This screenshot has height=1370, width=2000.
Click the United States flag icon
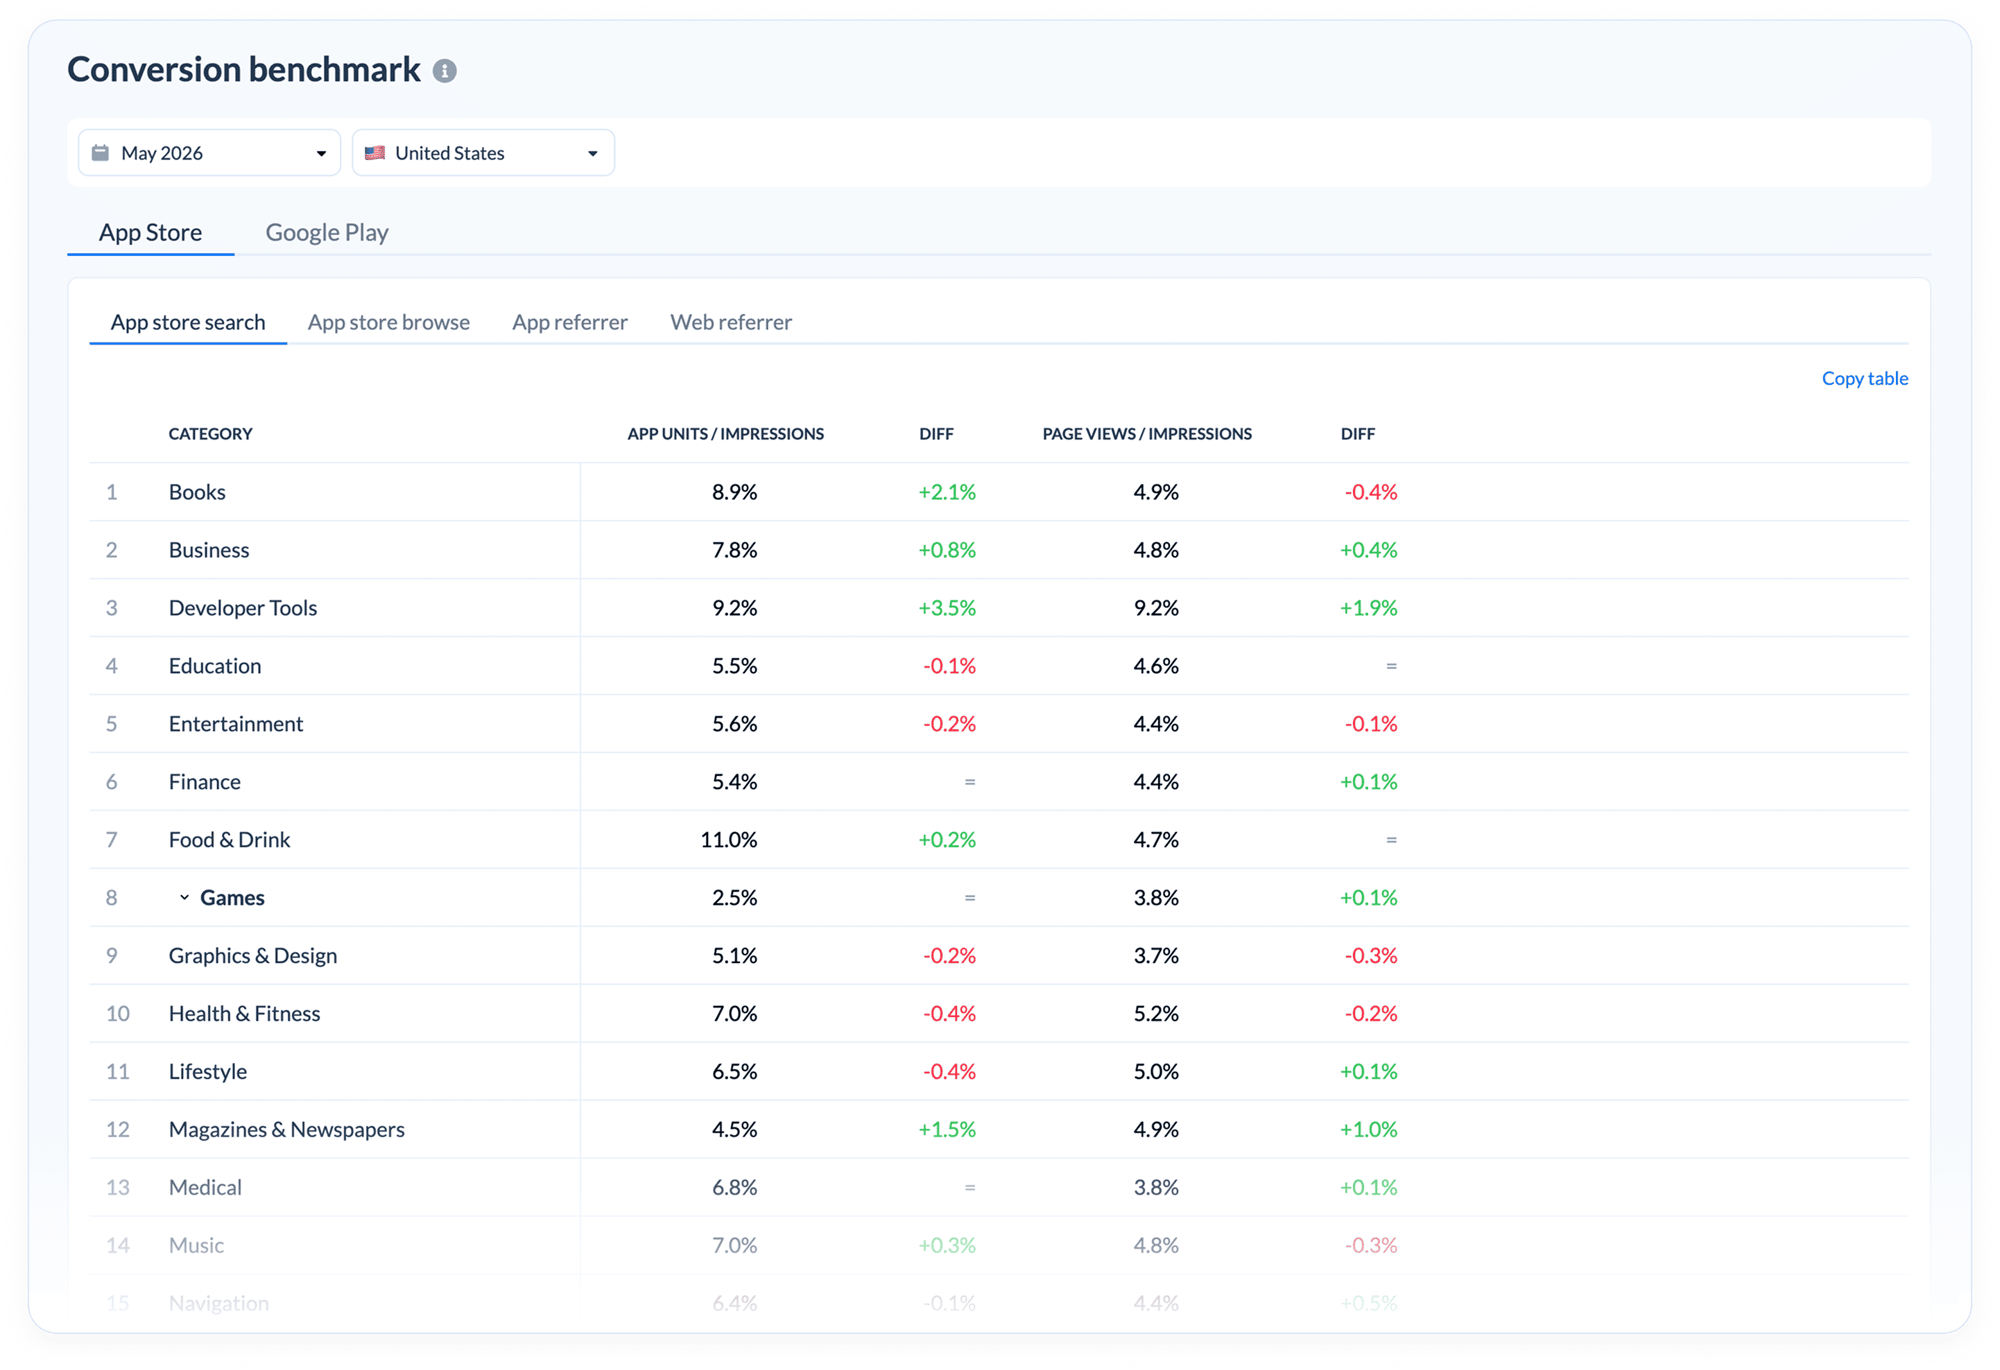pos(375,153)
